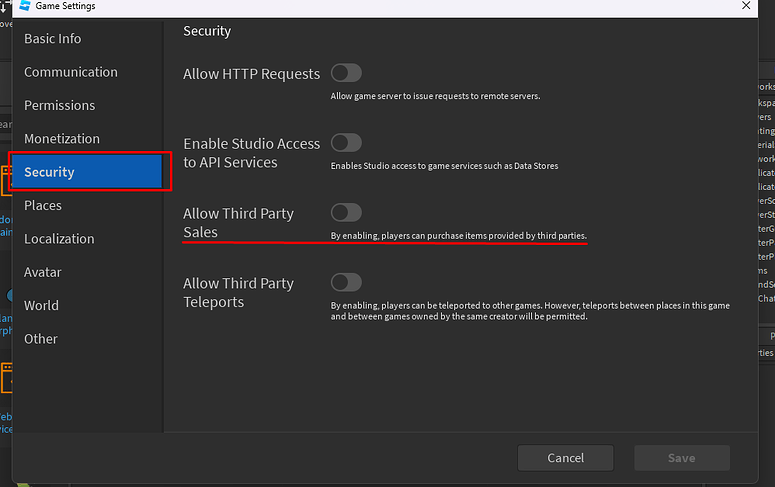The width and height of the screenshot is (775, 487).
Task: Click the Allow Third Party Sales label
Action: (238, 222)
